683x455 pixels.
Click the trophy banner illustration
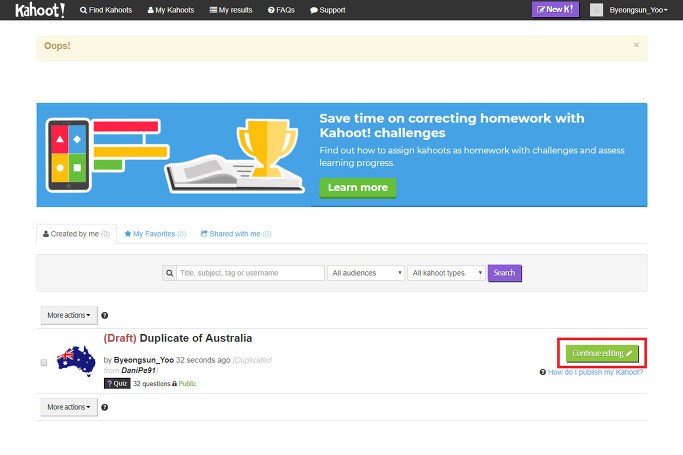(x=267, y=148)
